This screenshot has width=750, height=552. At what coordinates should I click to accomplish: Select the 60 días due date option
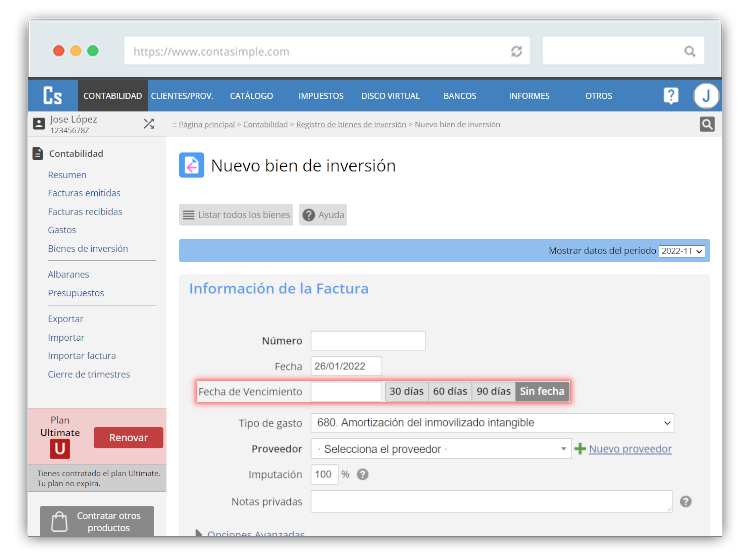point(450,391)
